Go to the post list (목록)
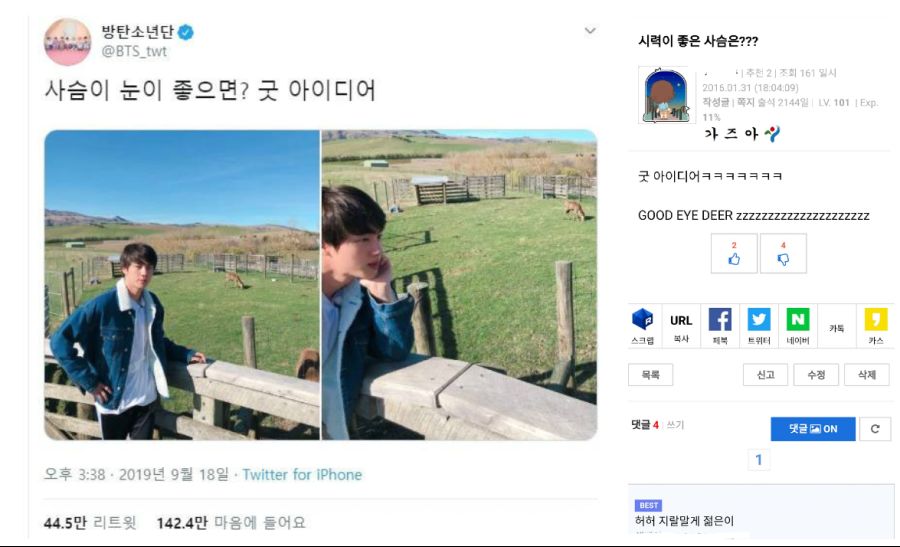 point(650,375)
